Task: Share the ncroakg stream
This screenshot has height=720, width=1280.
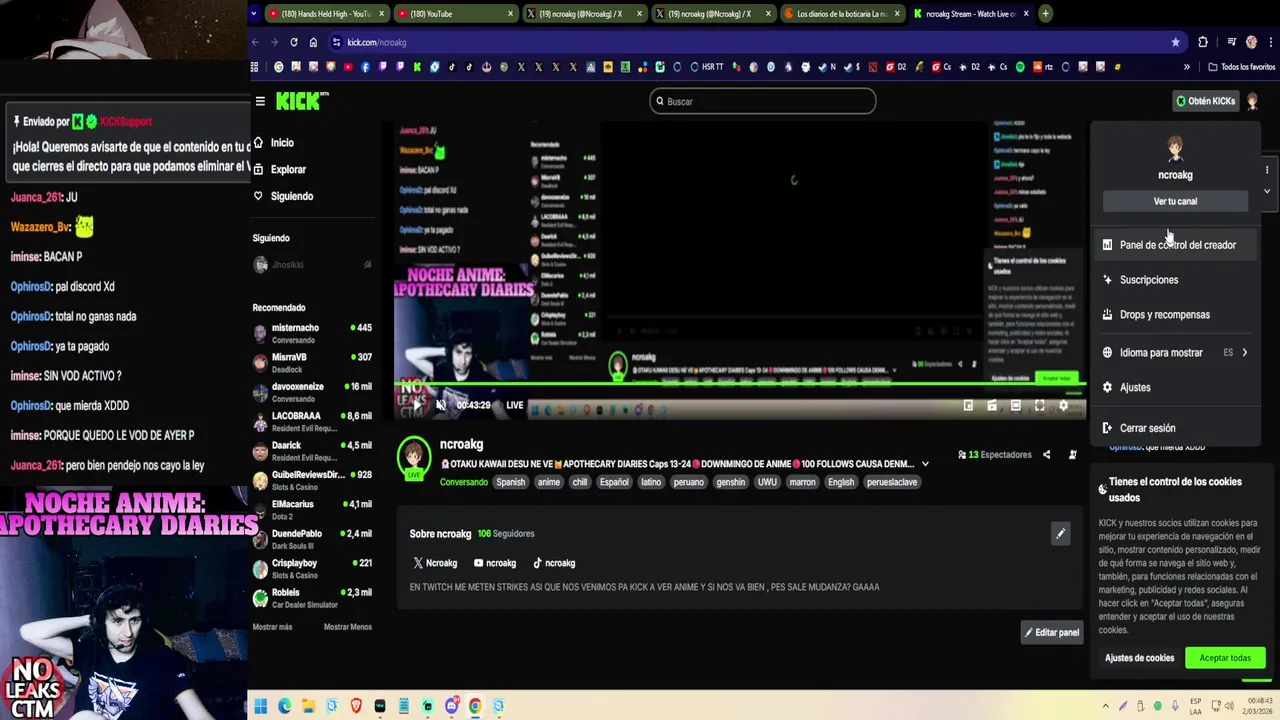Action: pos(1046,455)
